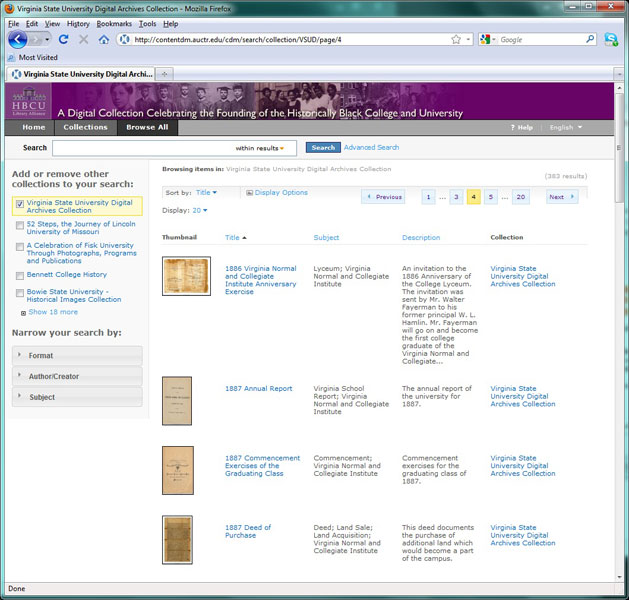Reload the page with the refresh icon

pyautogui.click(x=63, y=39)
